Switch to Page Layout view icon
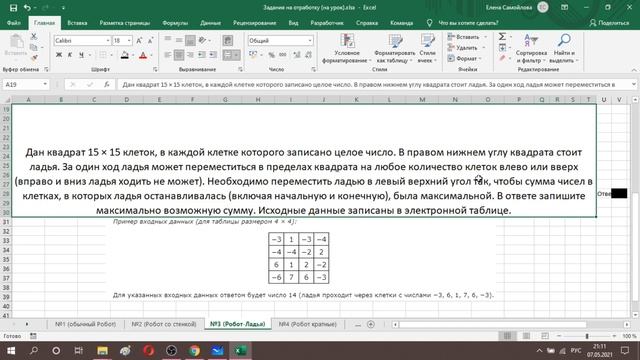Image resolution: width=640 pixels, height=360 pixels. pos(526,336)
